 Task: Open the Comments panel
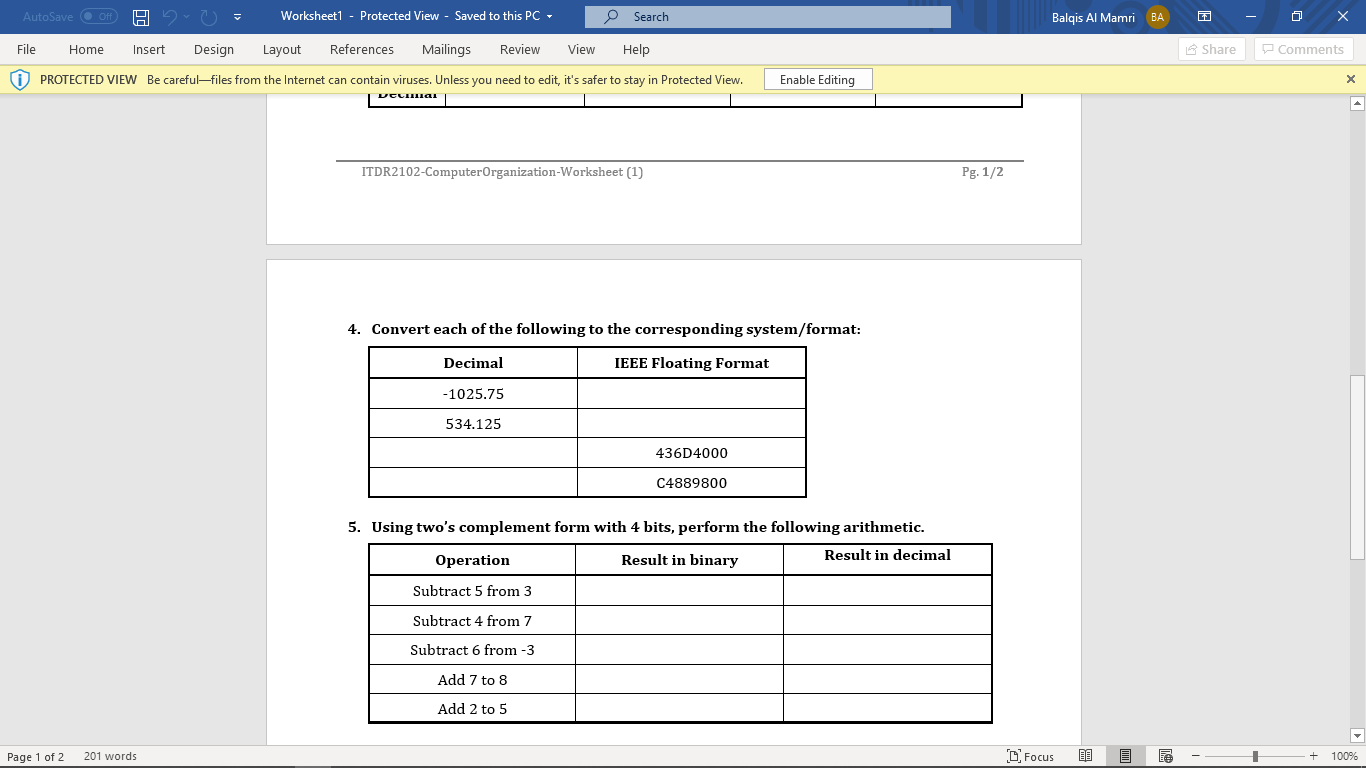[x=1303, y=49]
